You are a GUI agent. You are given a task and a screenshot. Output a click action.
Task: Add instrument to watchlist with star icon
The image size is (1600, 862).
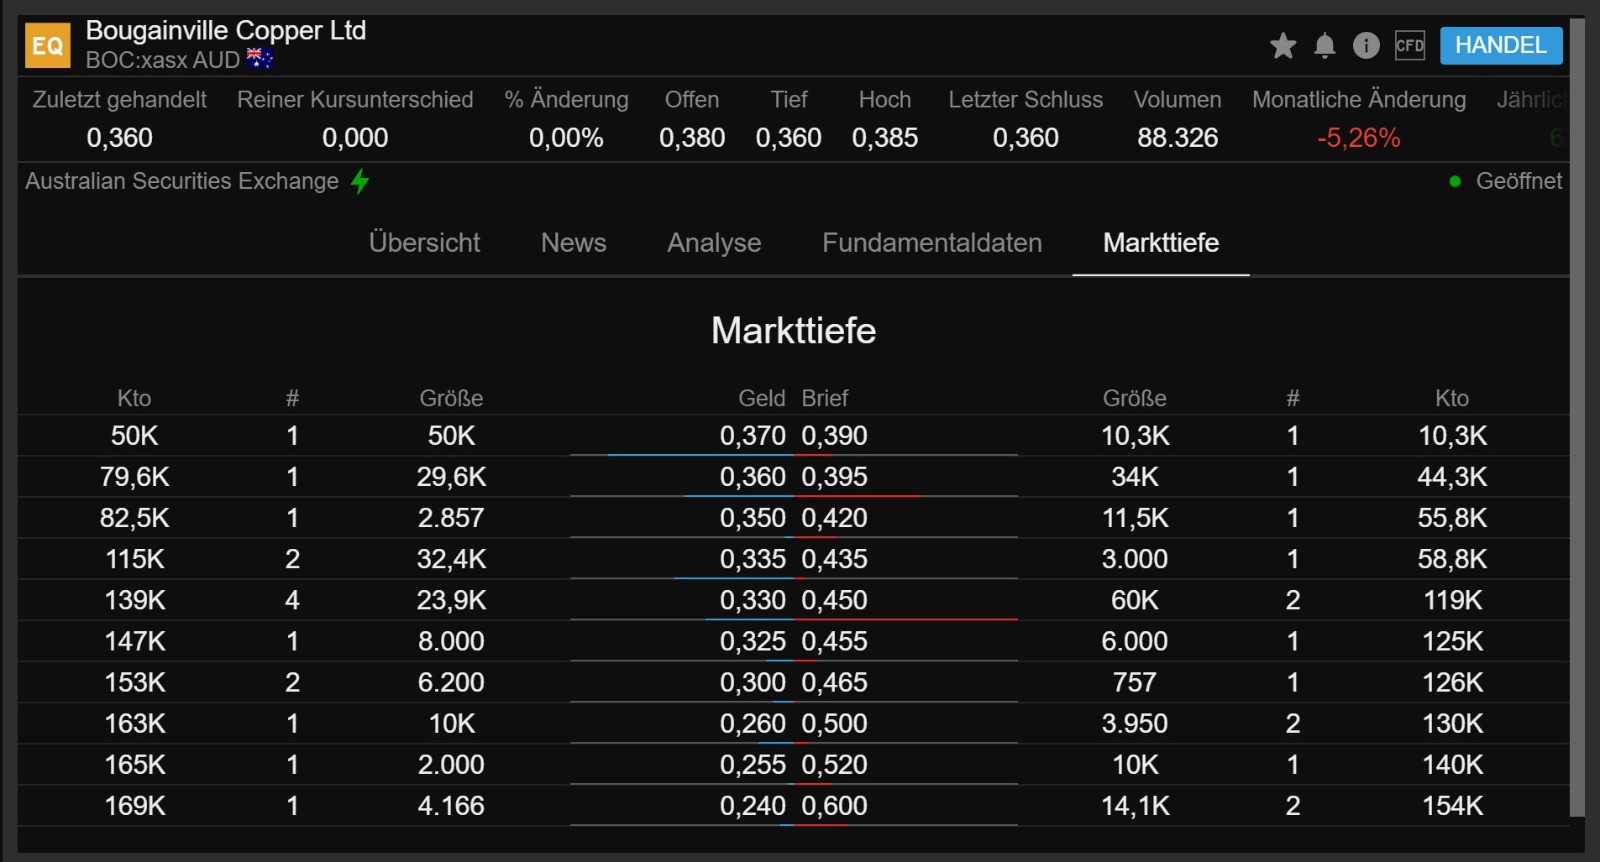tap(1283, 45)
